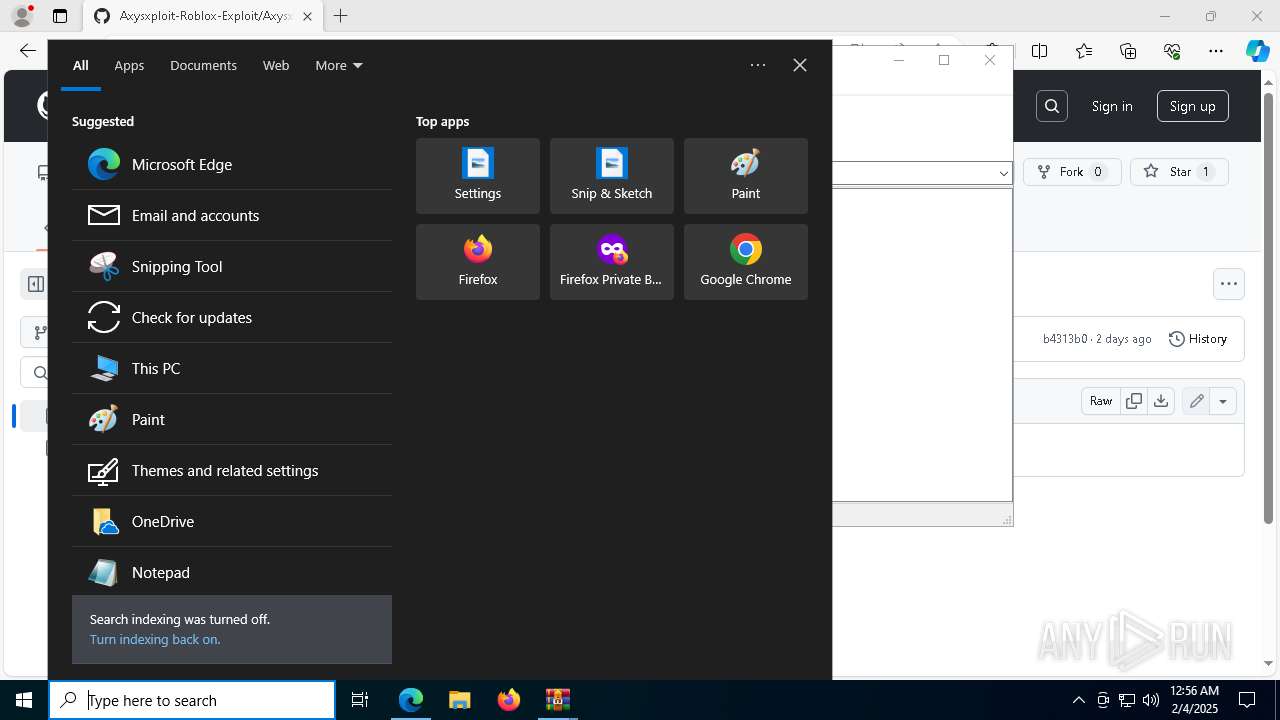Open volume control in system tray
This screenshot has height=720, width=1280.
pos(1151,700)
